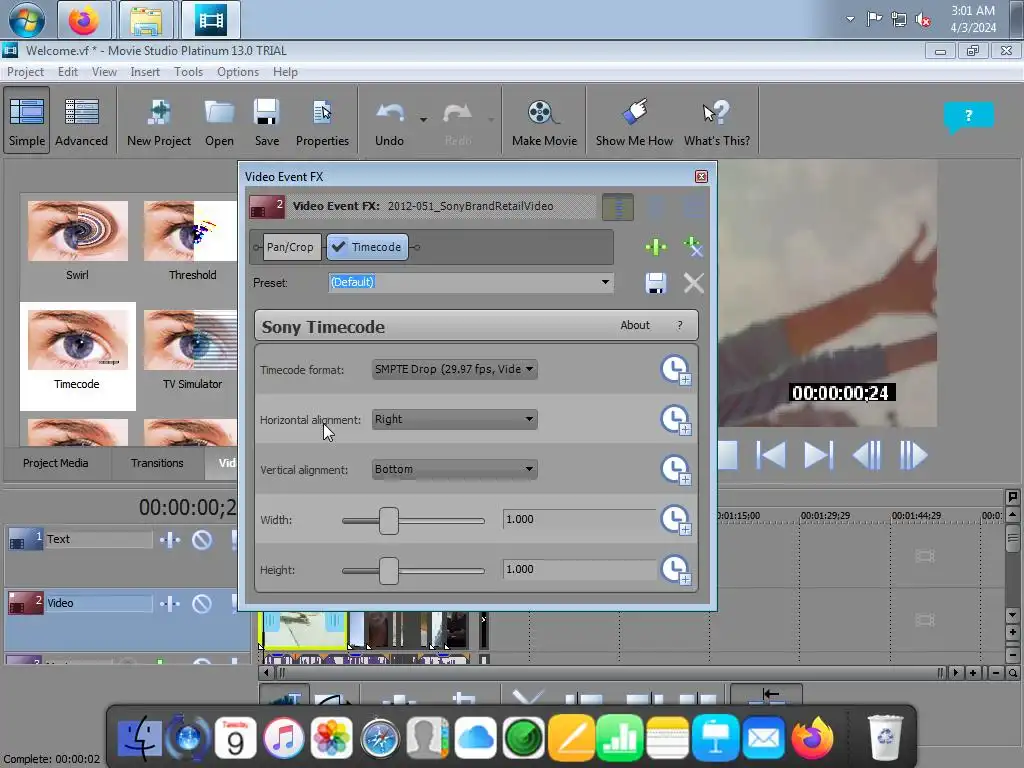Mute the Video track

[202, 604]
